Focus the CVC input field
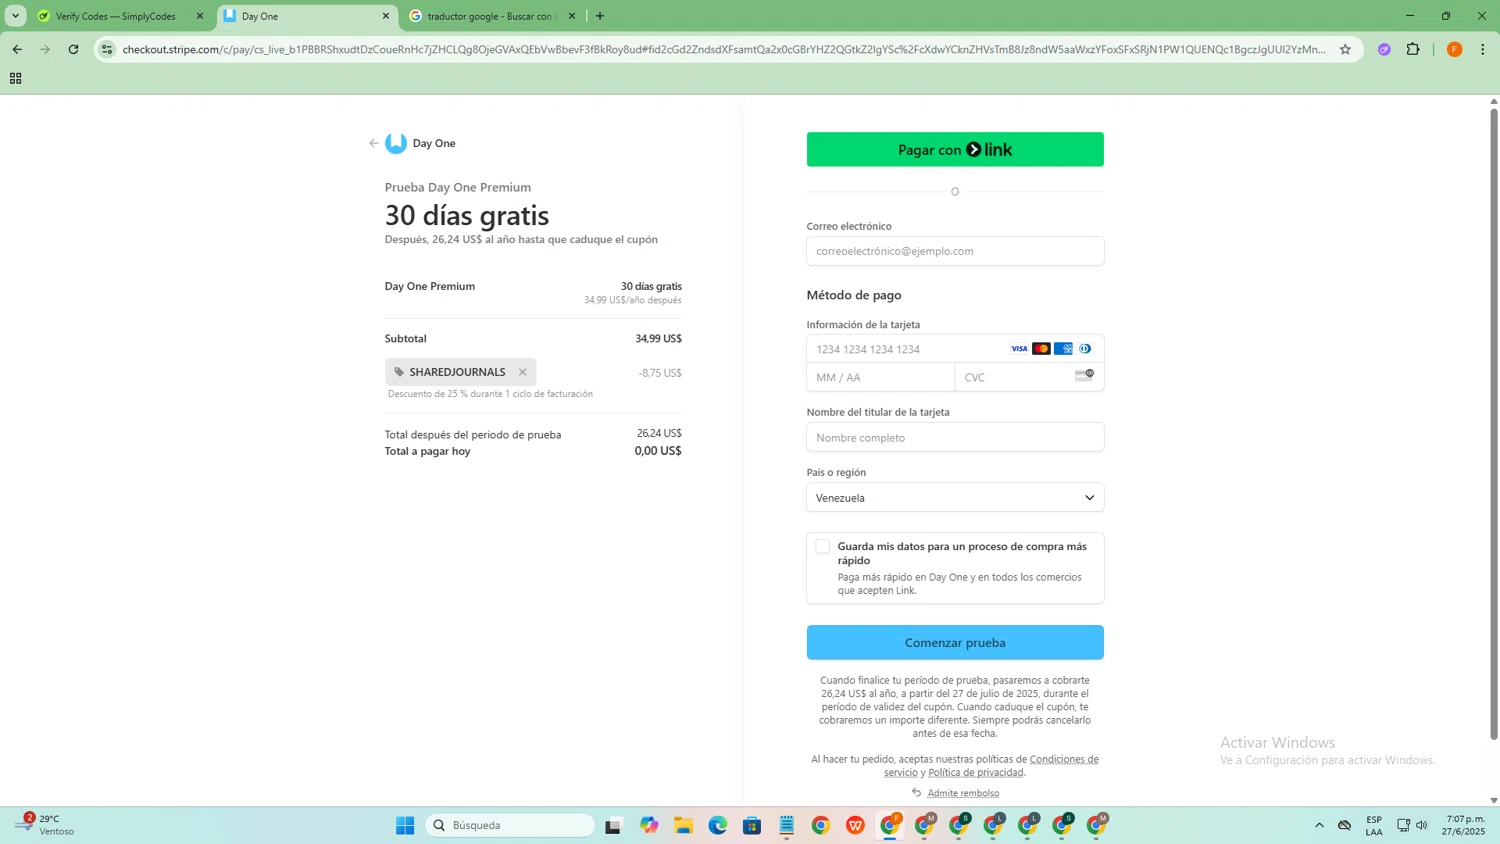Image resolution: width=1500 pixels, height=844 pixels. tap(1029, 377)
